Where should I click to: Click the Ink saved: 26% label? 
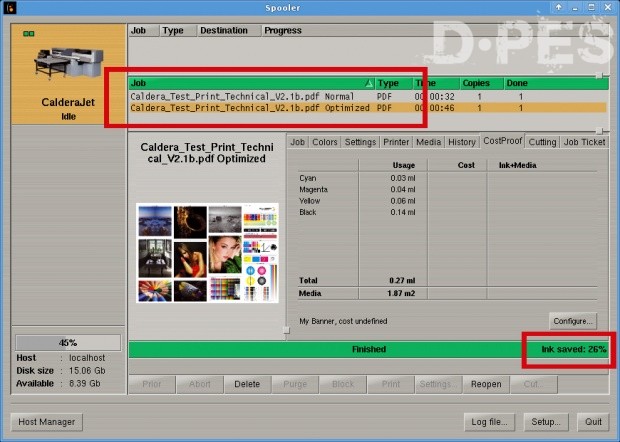(573, 349)
